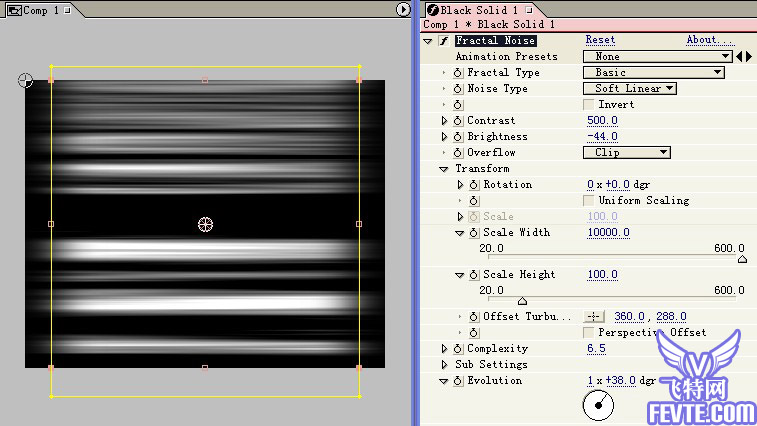The height and width of the screenshot is (426, 757).
Task: Toggle Scale Width stopwatch
Action: click(x=474, y=232)
